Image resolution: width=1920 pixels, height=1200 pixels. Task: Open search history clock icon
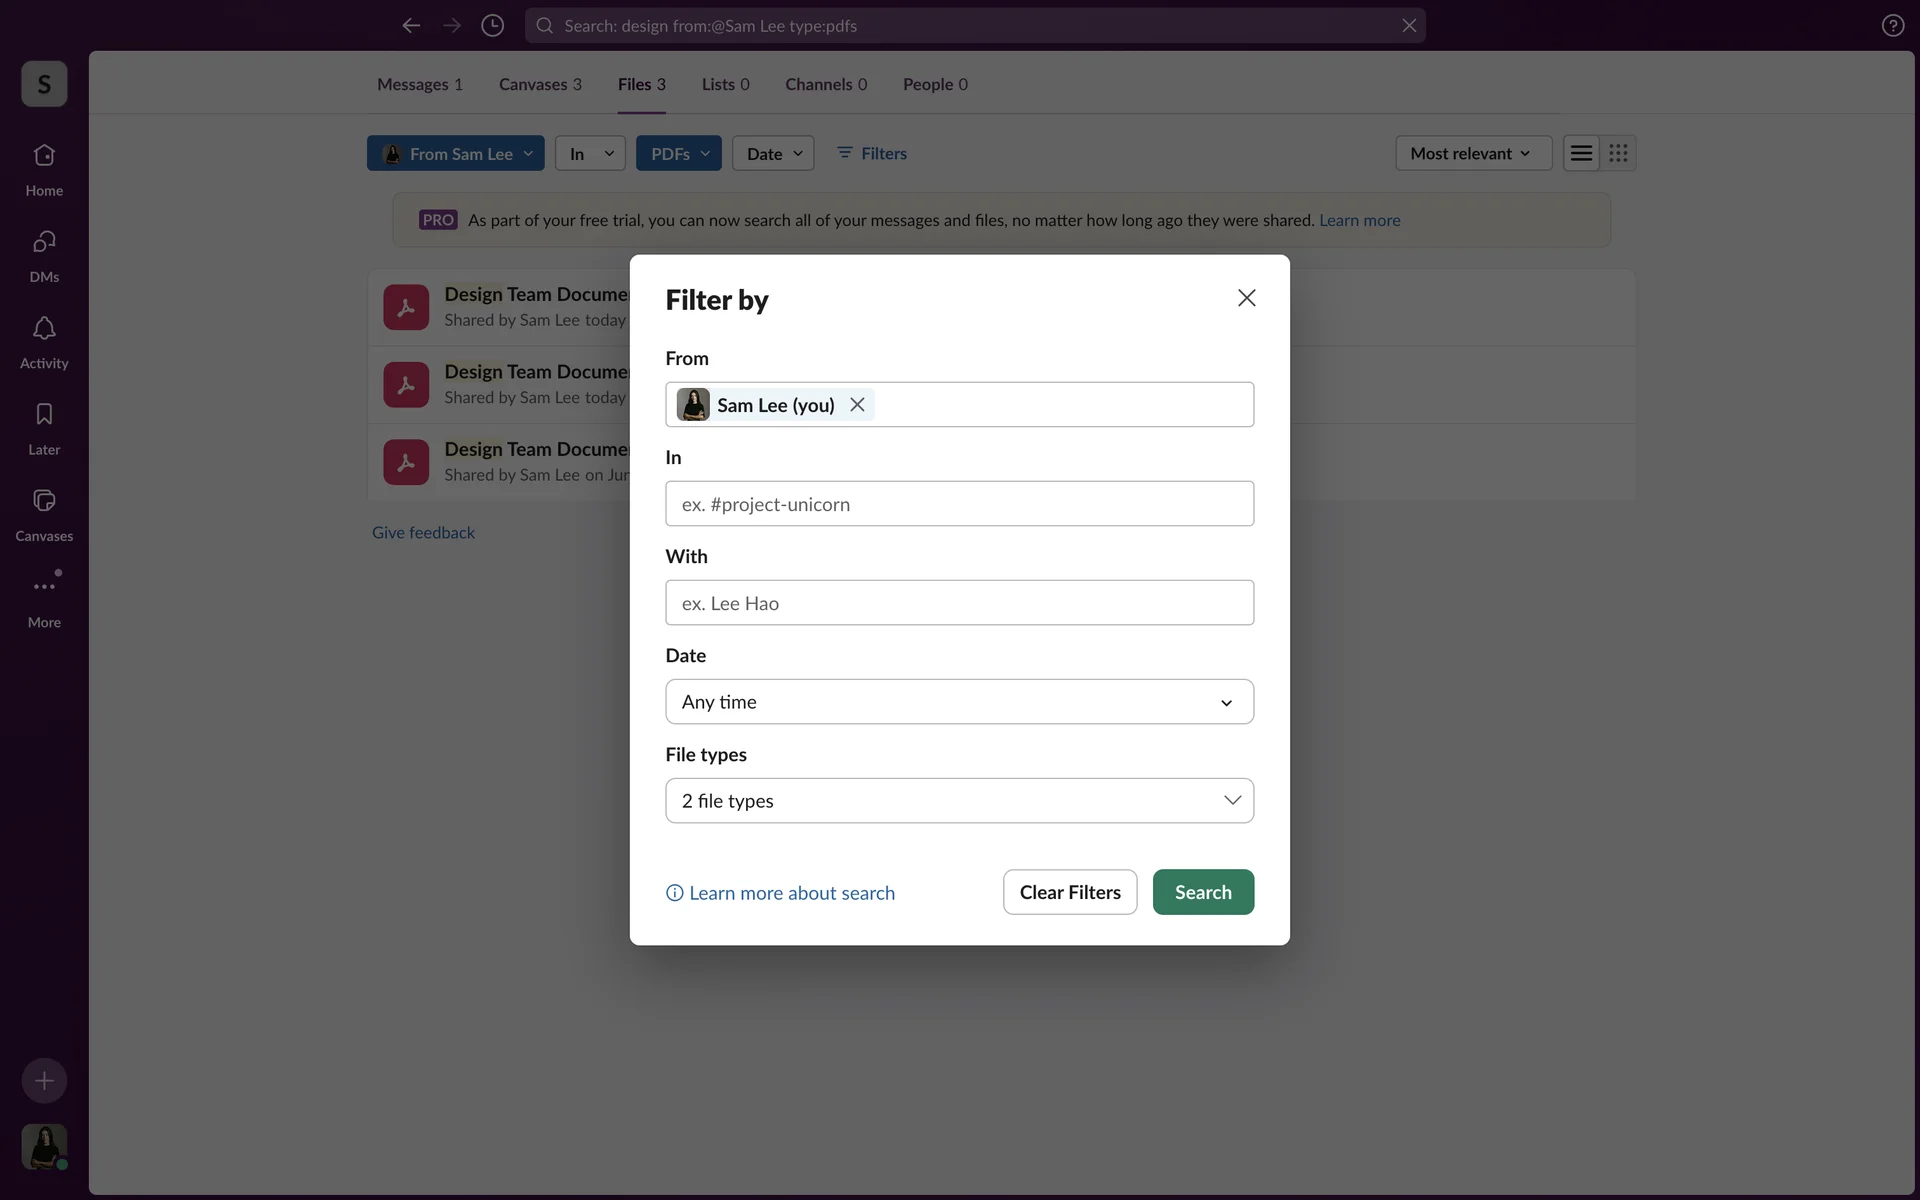click(492, 26)
